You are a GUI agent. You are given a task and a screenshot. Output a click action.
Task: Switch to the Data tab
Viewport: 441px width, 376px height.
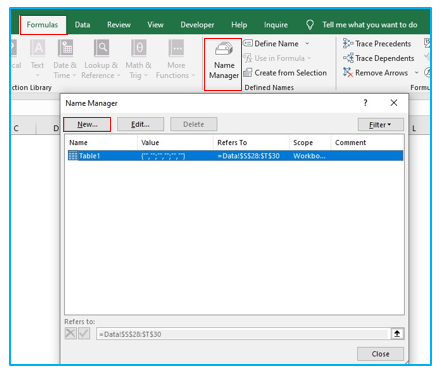[82, 25]
